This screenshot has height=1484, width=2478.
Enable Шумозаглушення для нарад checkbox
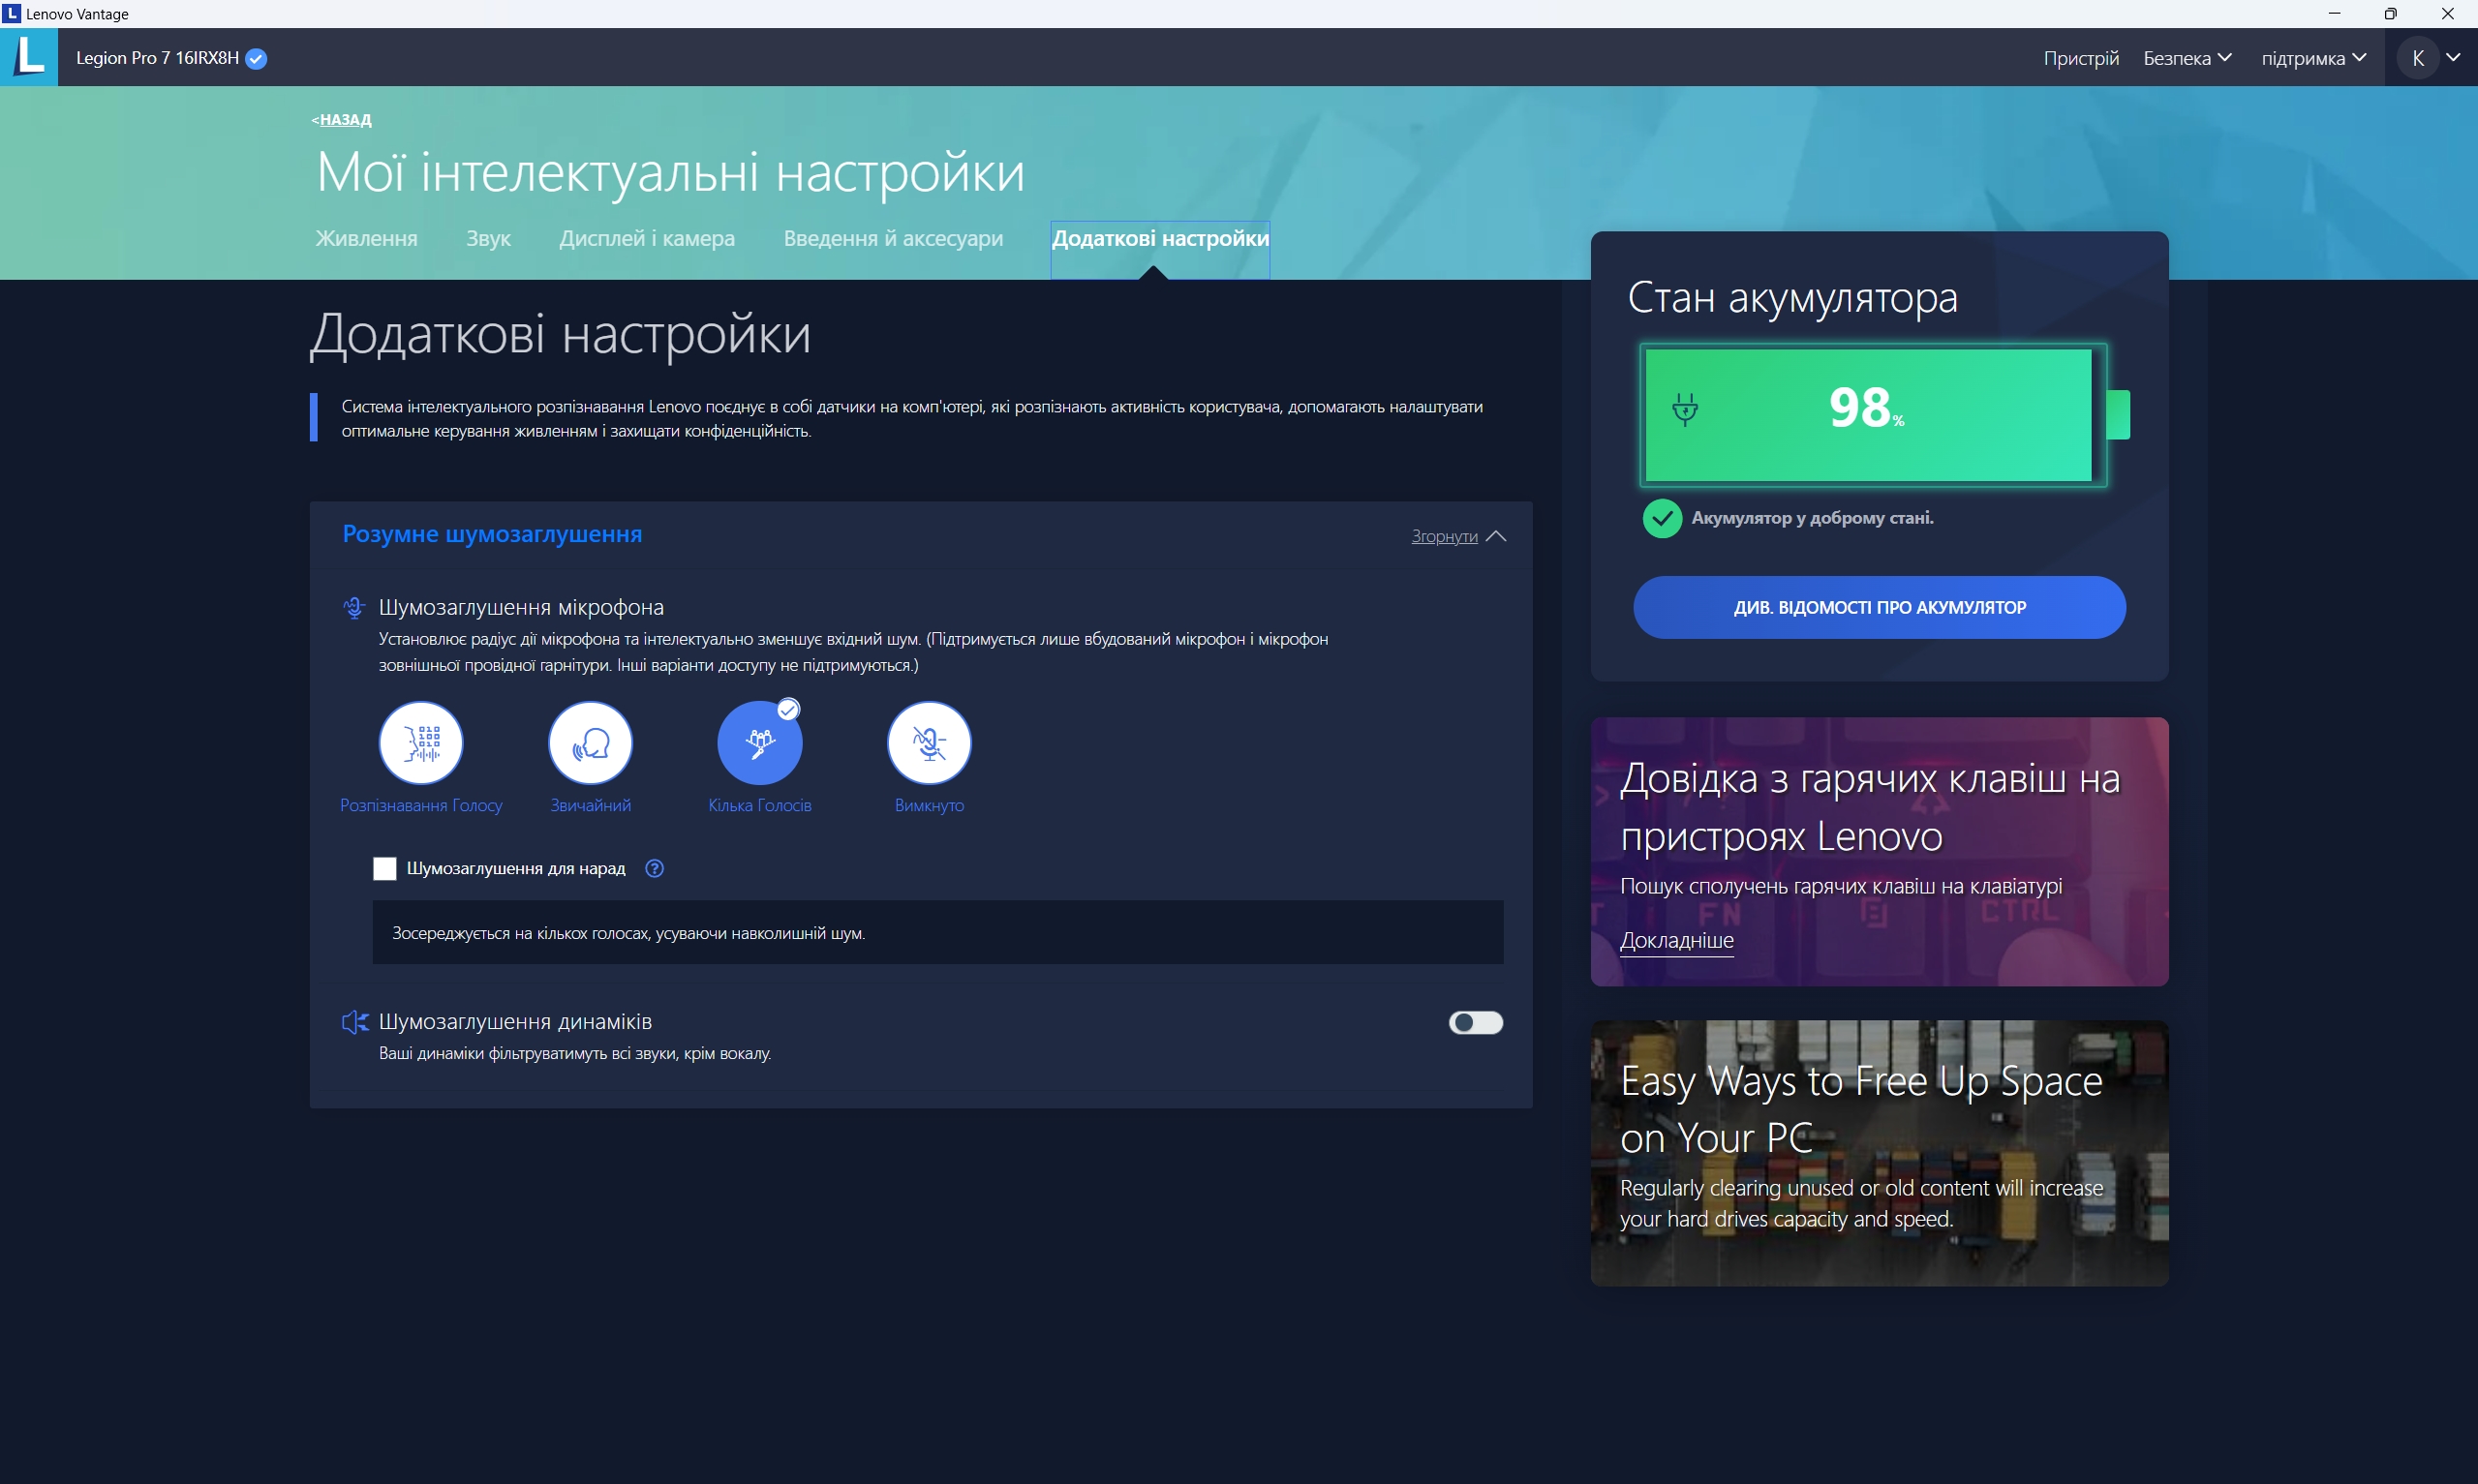coord(384,868)
